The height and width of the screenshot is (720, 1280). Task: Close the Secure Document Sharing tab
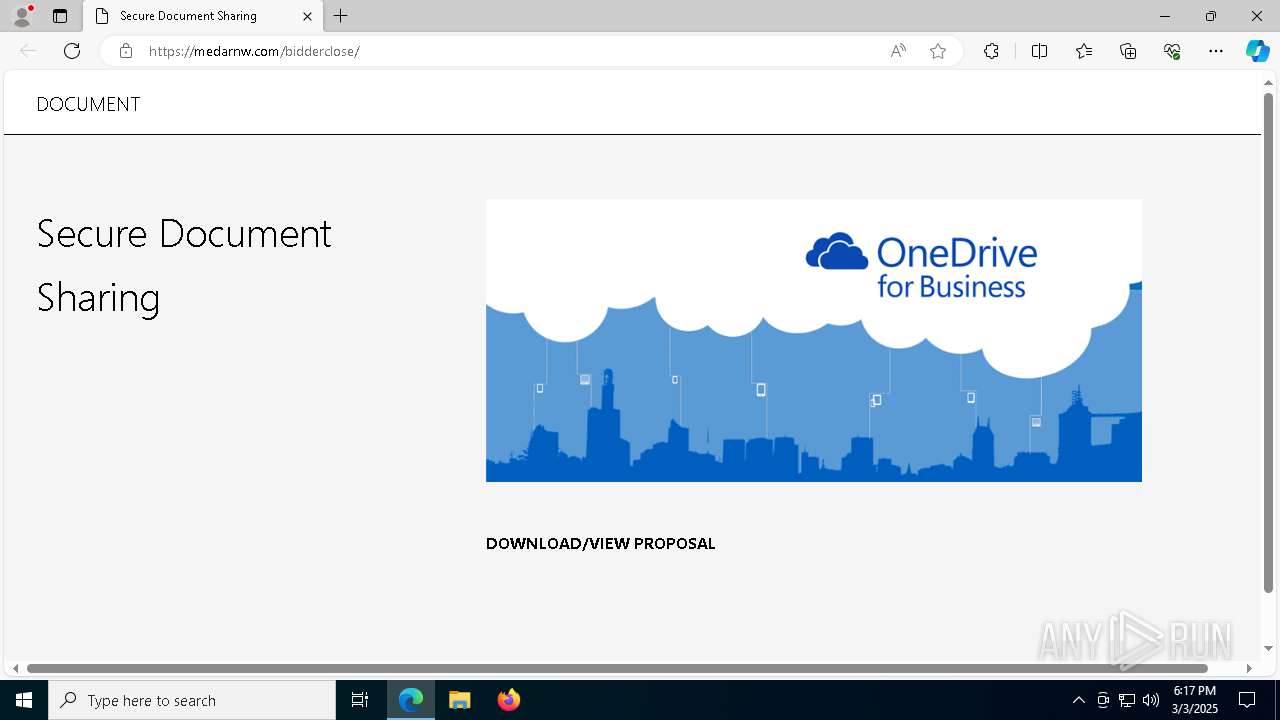pos(308,16)
